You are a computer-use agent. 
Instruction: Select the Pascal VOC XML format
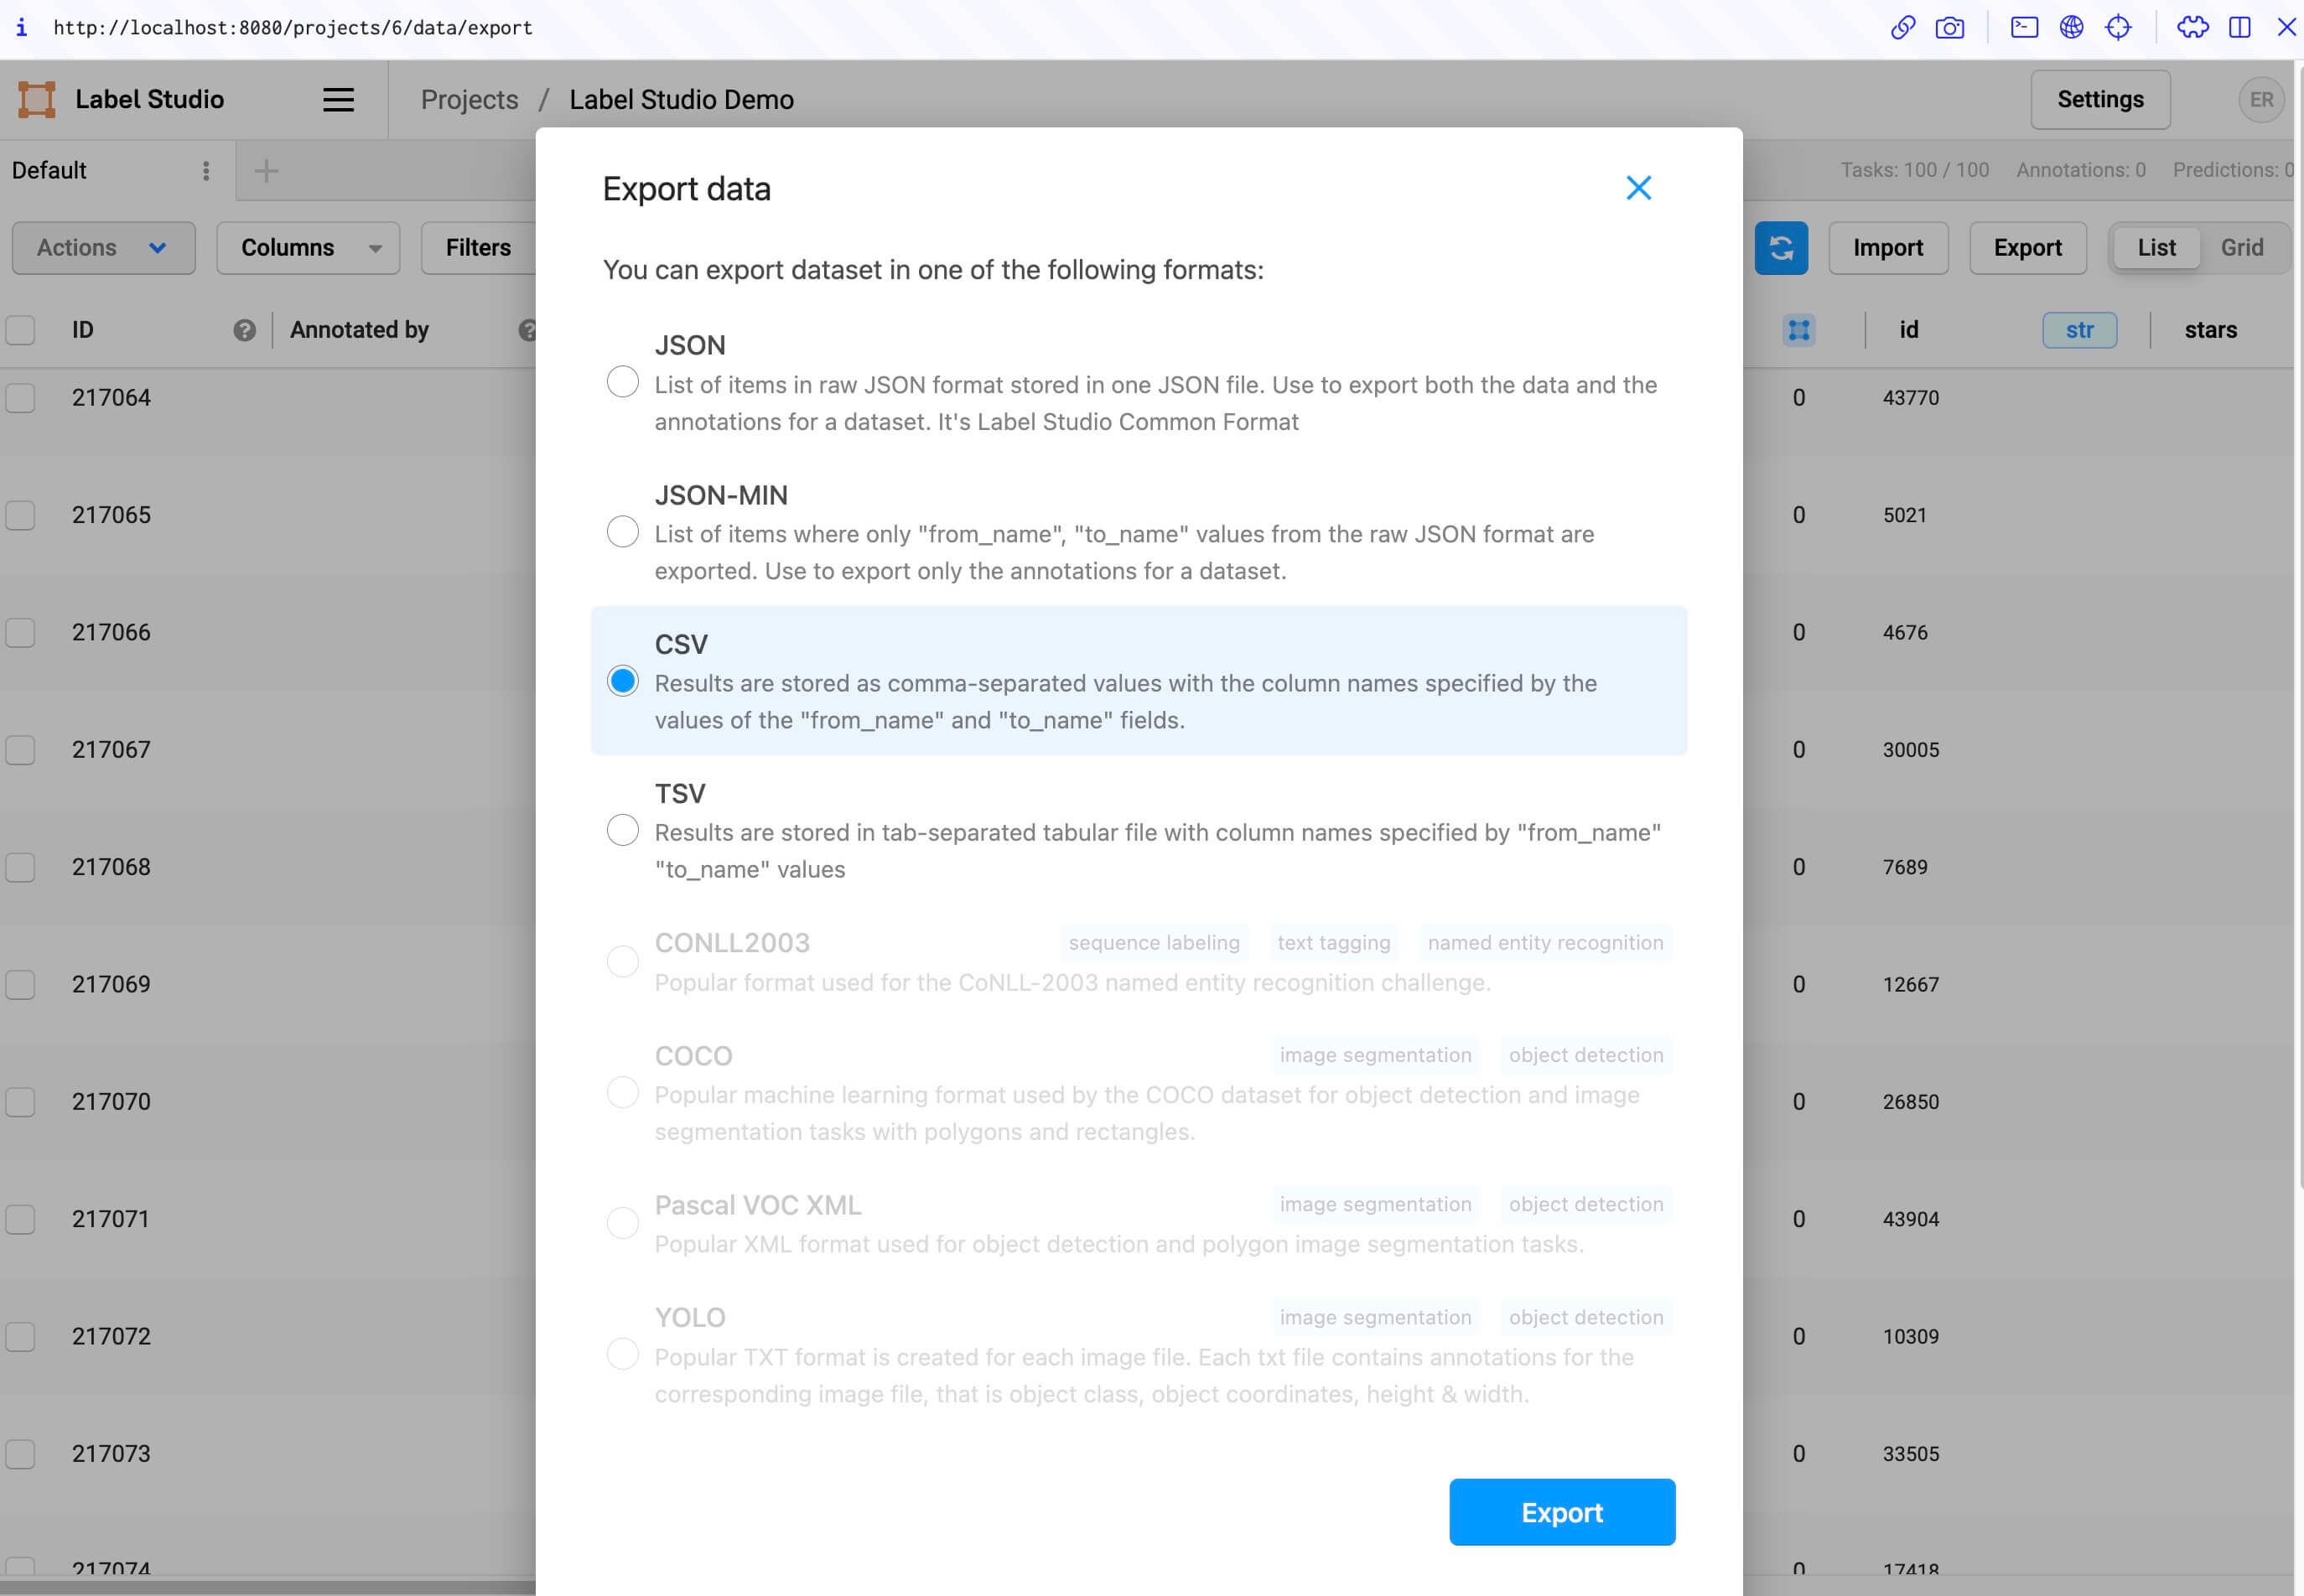pos(622,1223)
